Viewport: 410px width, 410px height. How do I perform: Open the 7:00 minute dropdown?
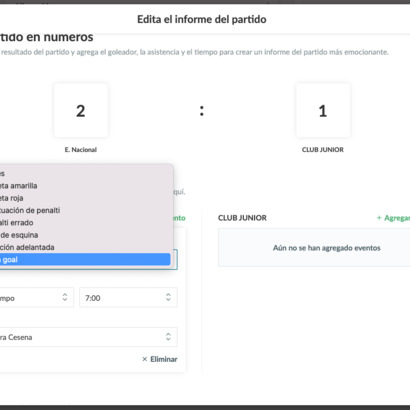128,297
